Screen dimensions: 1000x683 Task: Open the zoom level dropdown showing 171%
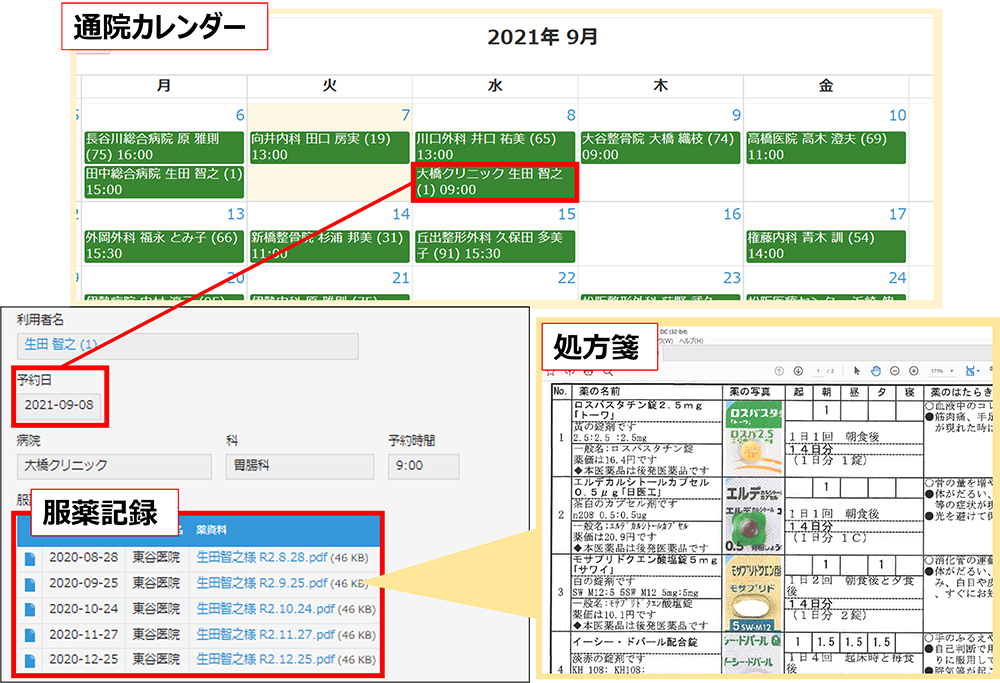[936, 370]
